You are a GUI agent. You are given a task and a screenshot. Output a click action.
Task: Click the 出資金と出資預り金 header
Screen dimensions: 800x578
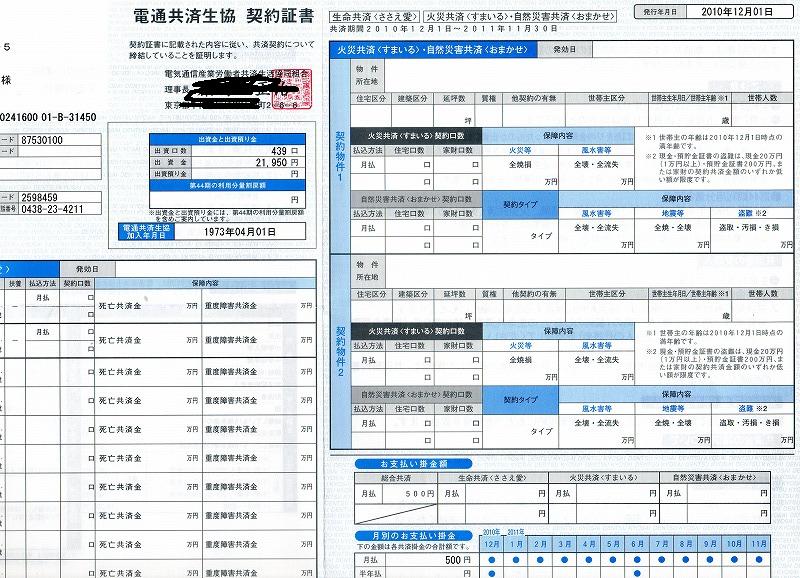coord(228,139)
